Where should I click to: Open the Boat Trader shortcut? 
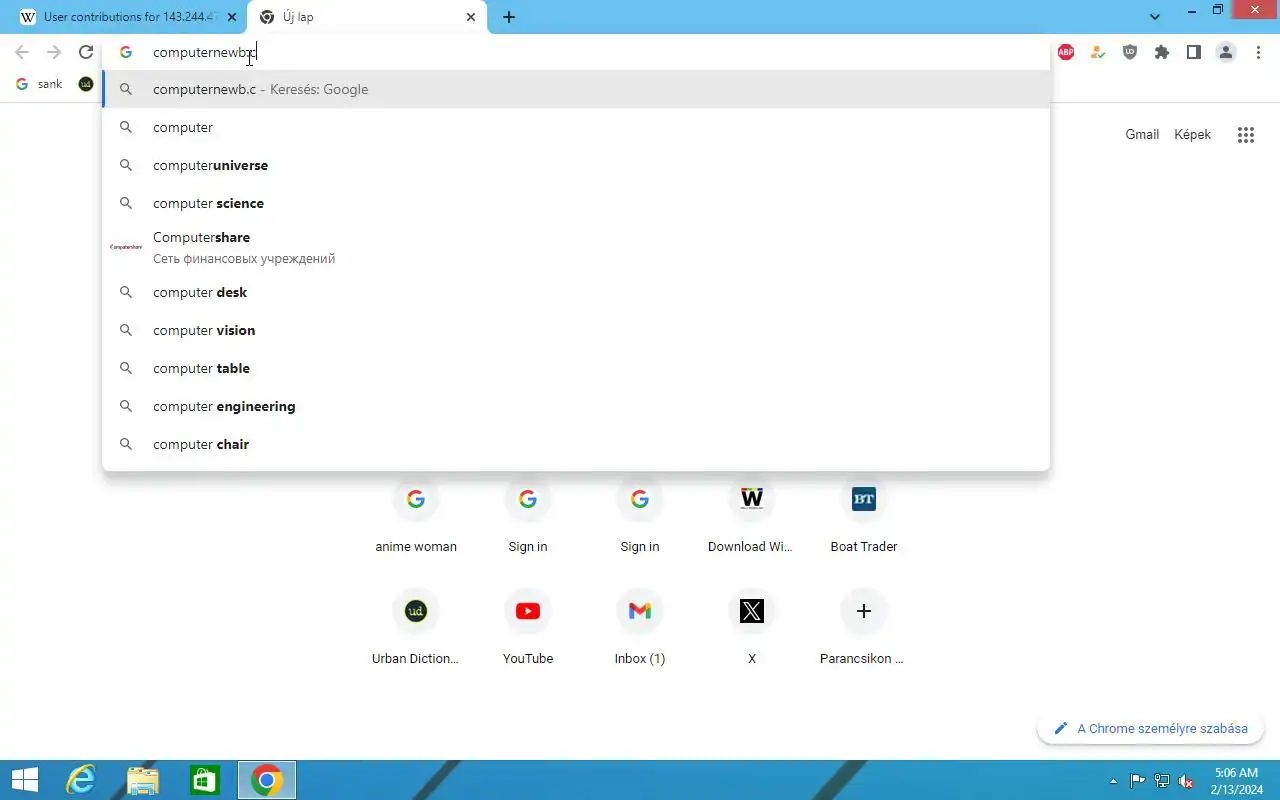[x=864, y=516]
